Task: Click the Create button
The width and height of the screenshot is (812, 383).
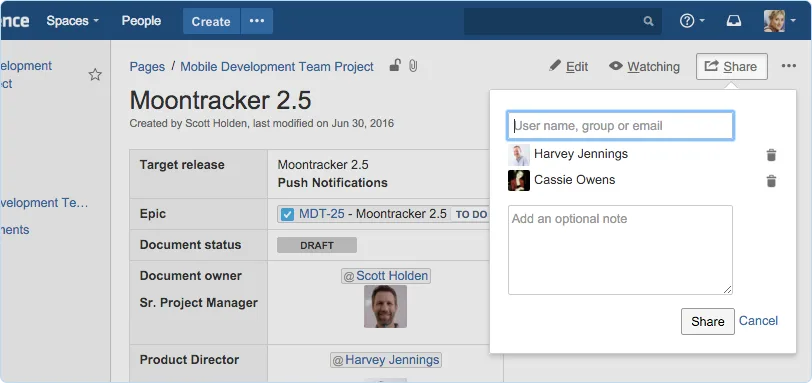Action: (211, 21)
